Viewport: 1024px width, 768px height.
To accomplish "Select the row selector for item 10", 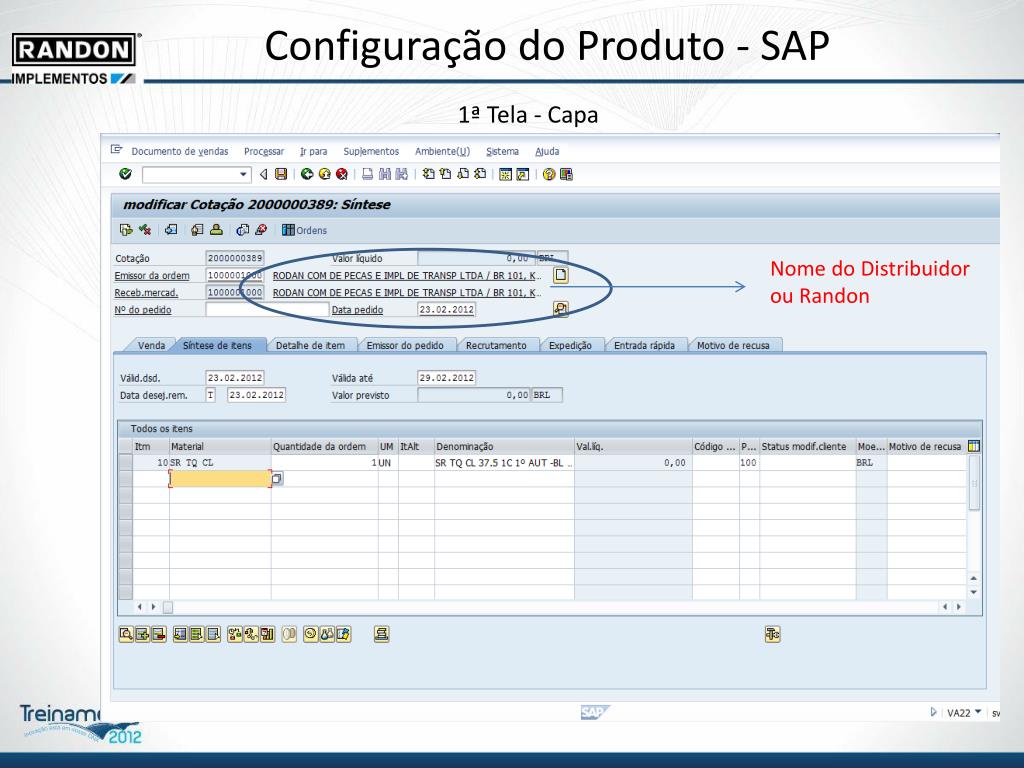I will click(125, 462).
